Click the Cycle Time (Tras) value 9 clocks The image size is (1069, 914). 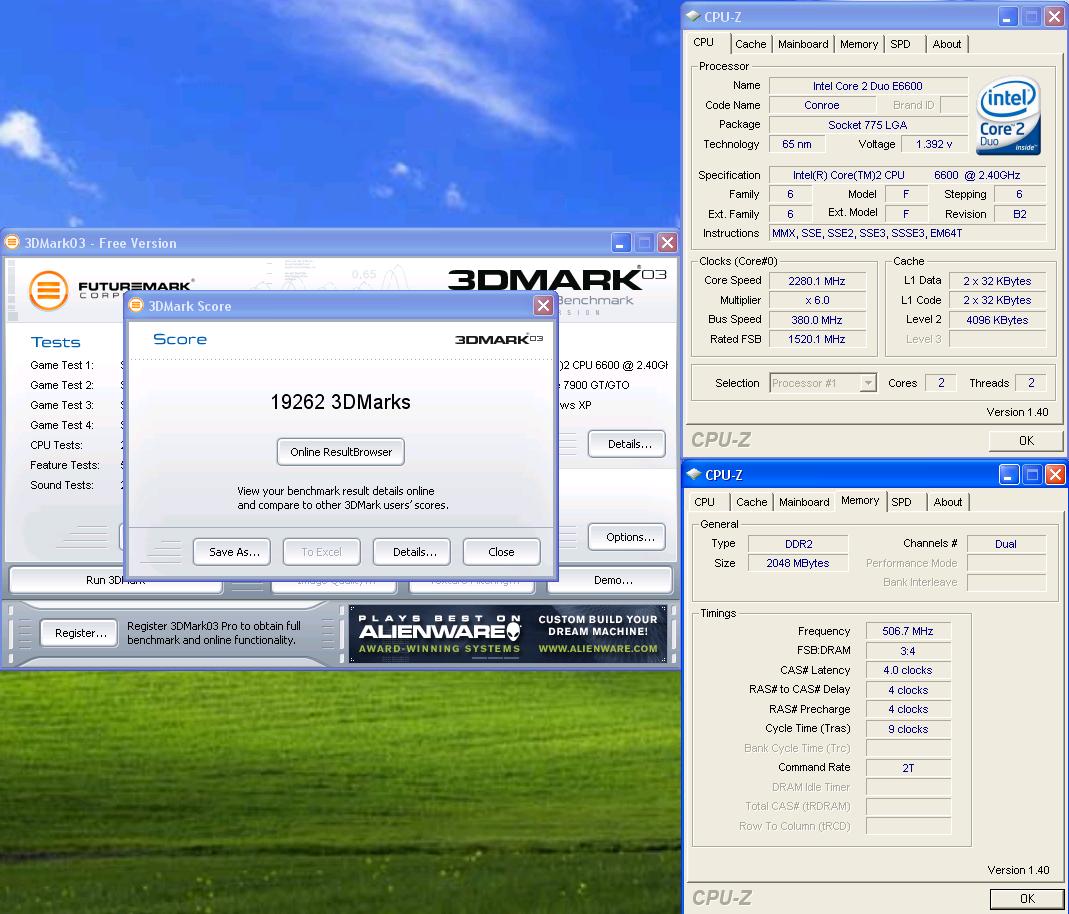(x=907, y=729)
